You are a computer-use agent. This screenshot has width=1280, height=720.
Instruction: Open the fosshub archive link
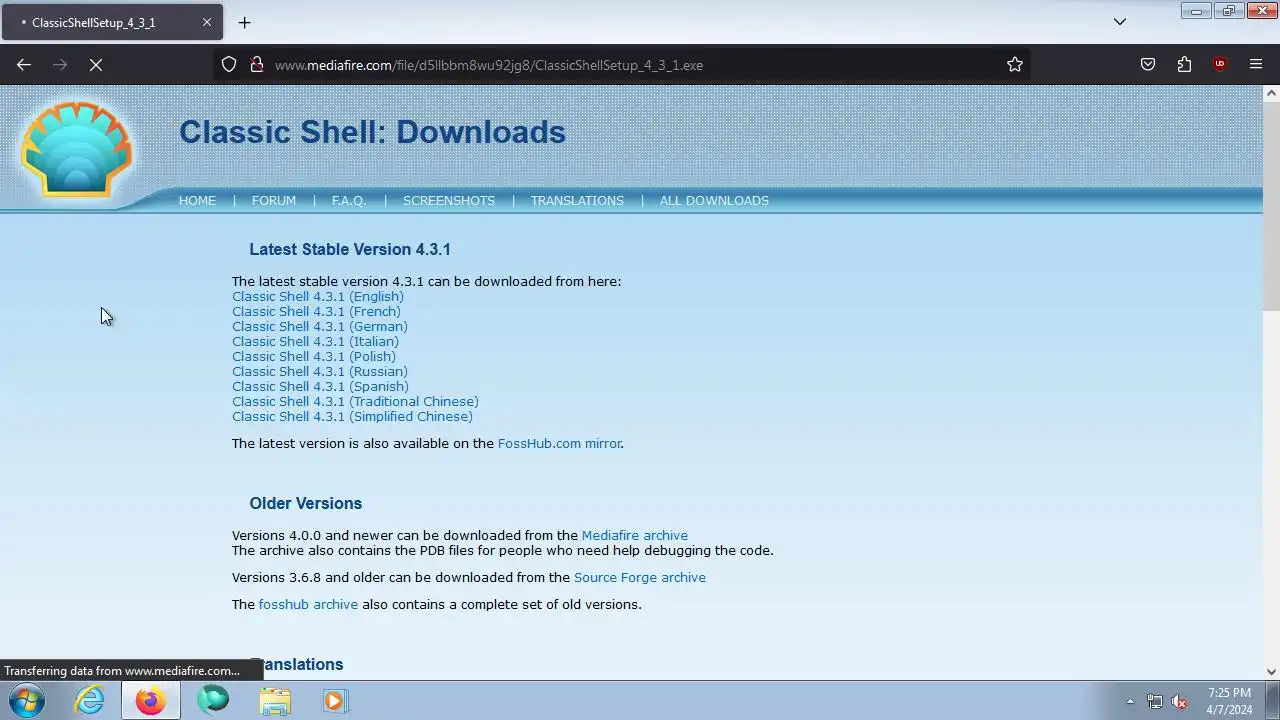click(308, 605)
